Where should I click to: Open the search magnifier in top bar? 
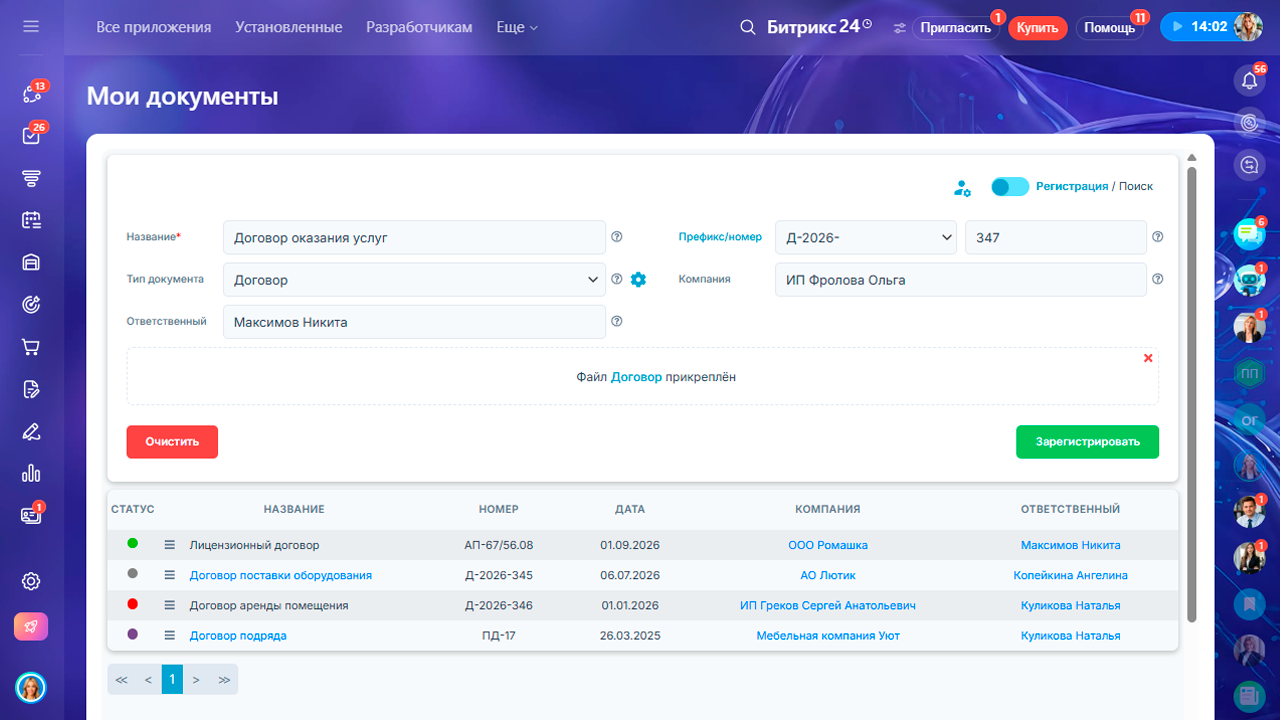(x=747, y=27)
